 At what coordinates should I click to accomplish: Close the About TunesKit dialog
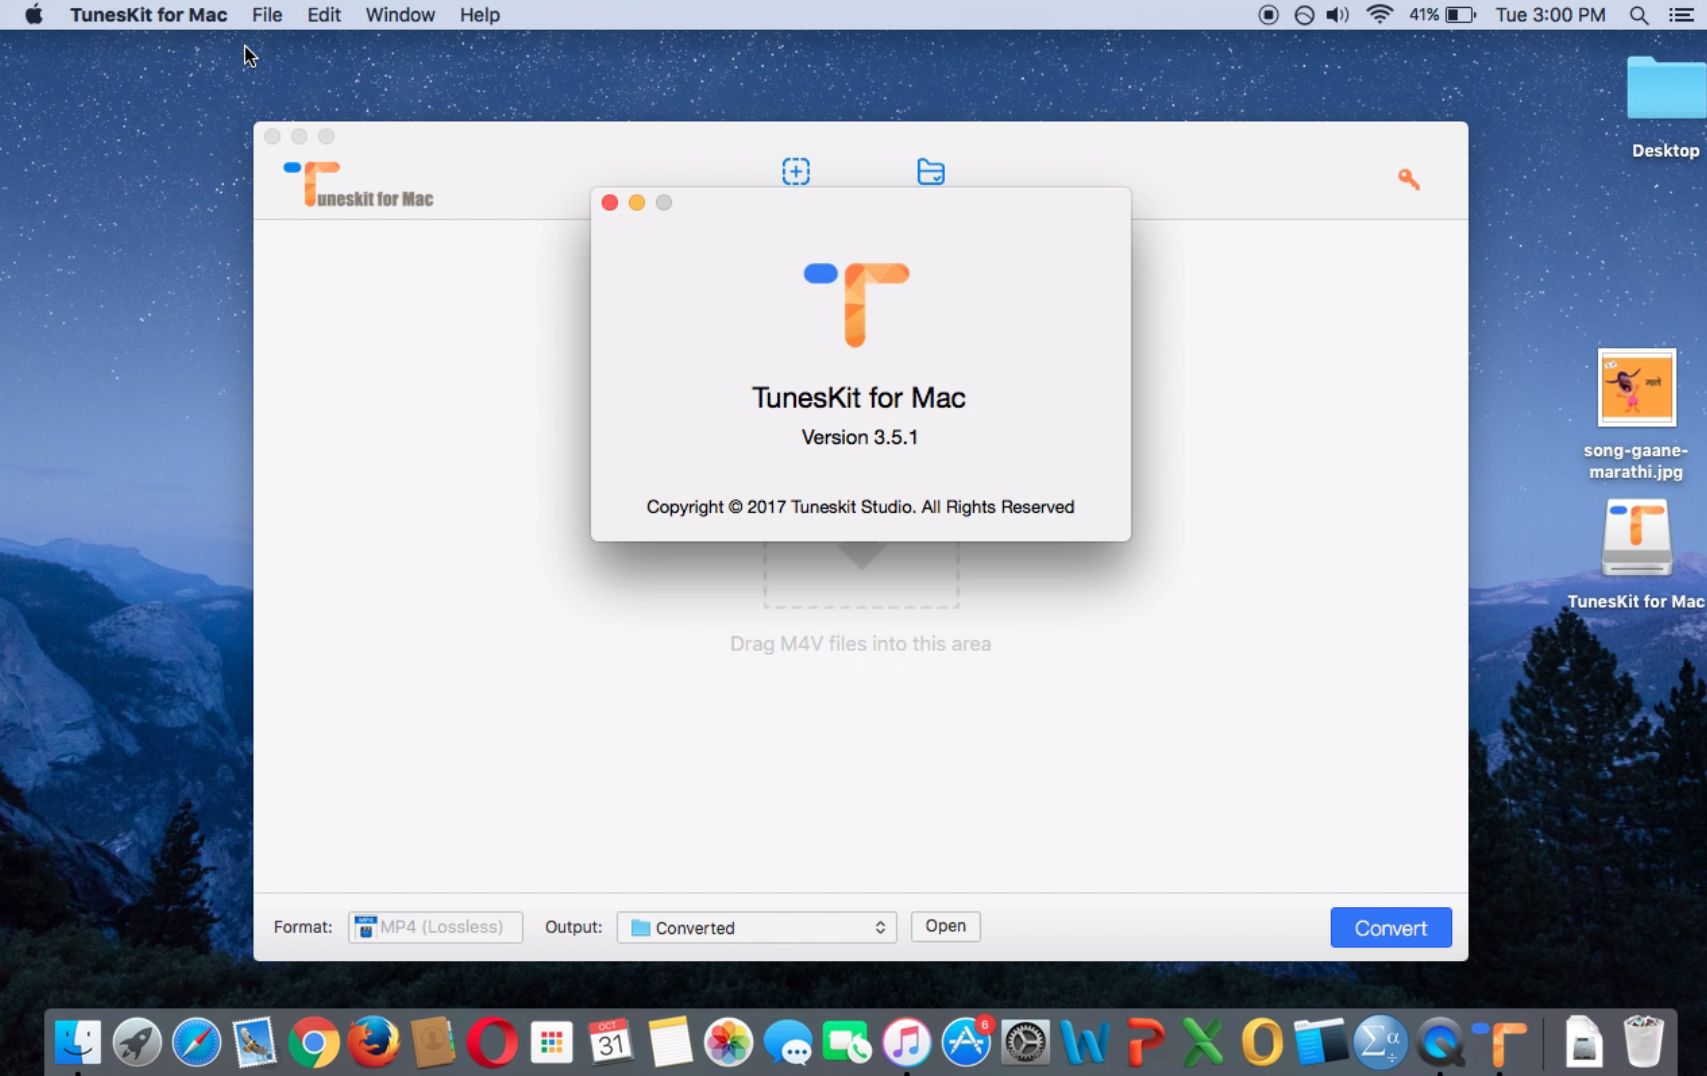coord(610,203)
